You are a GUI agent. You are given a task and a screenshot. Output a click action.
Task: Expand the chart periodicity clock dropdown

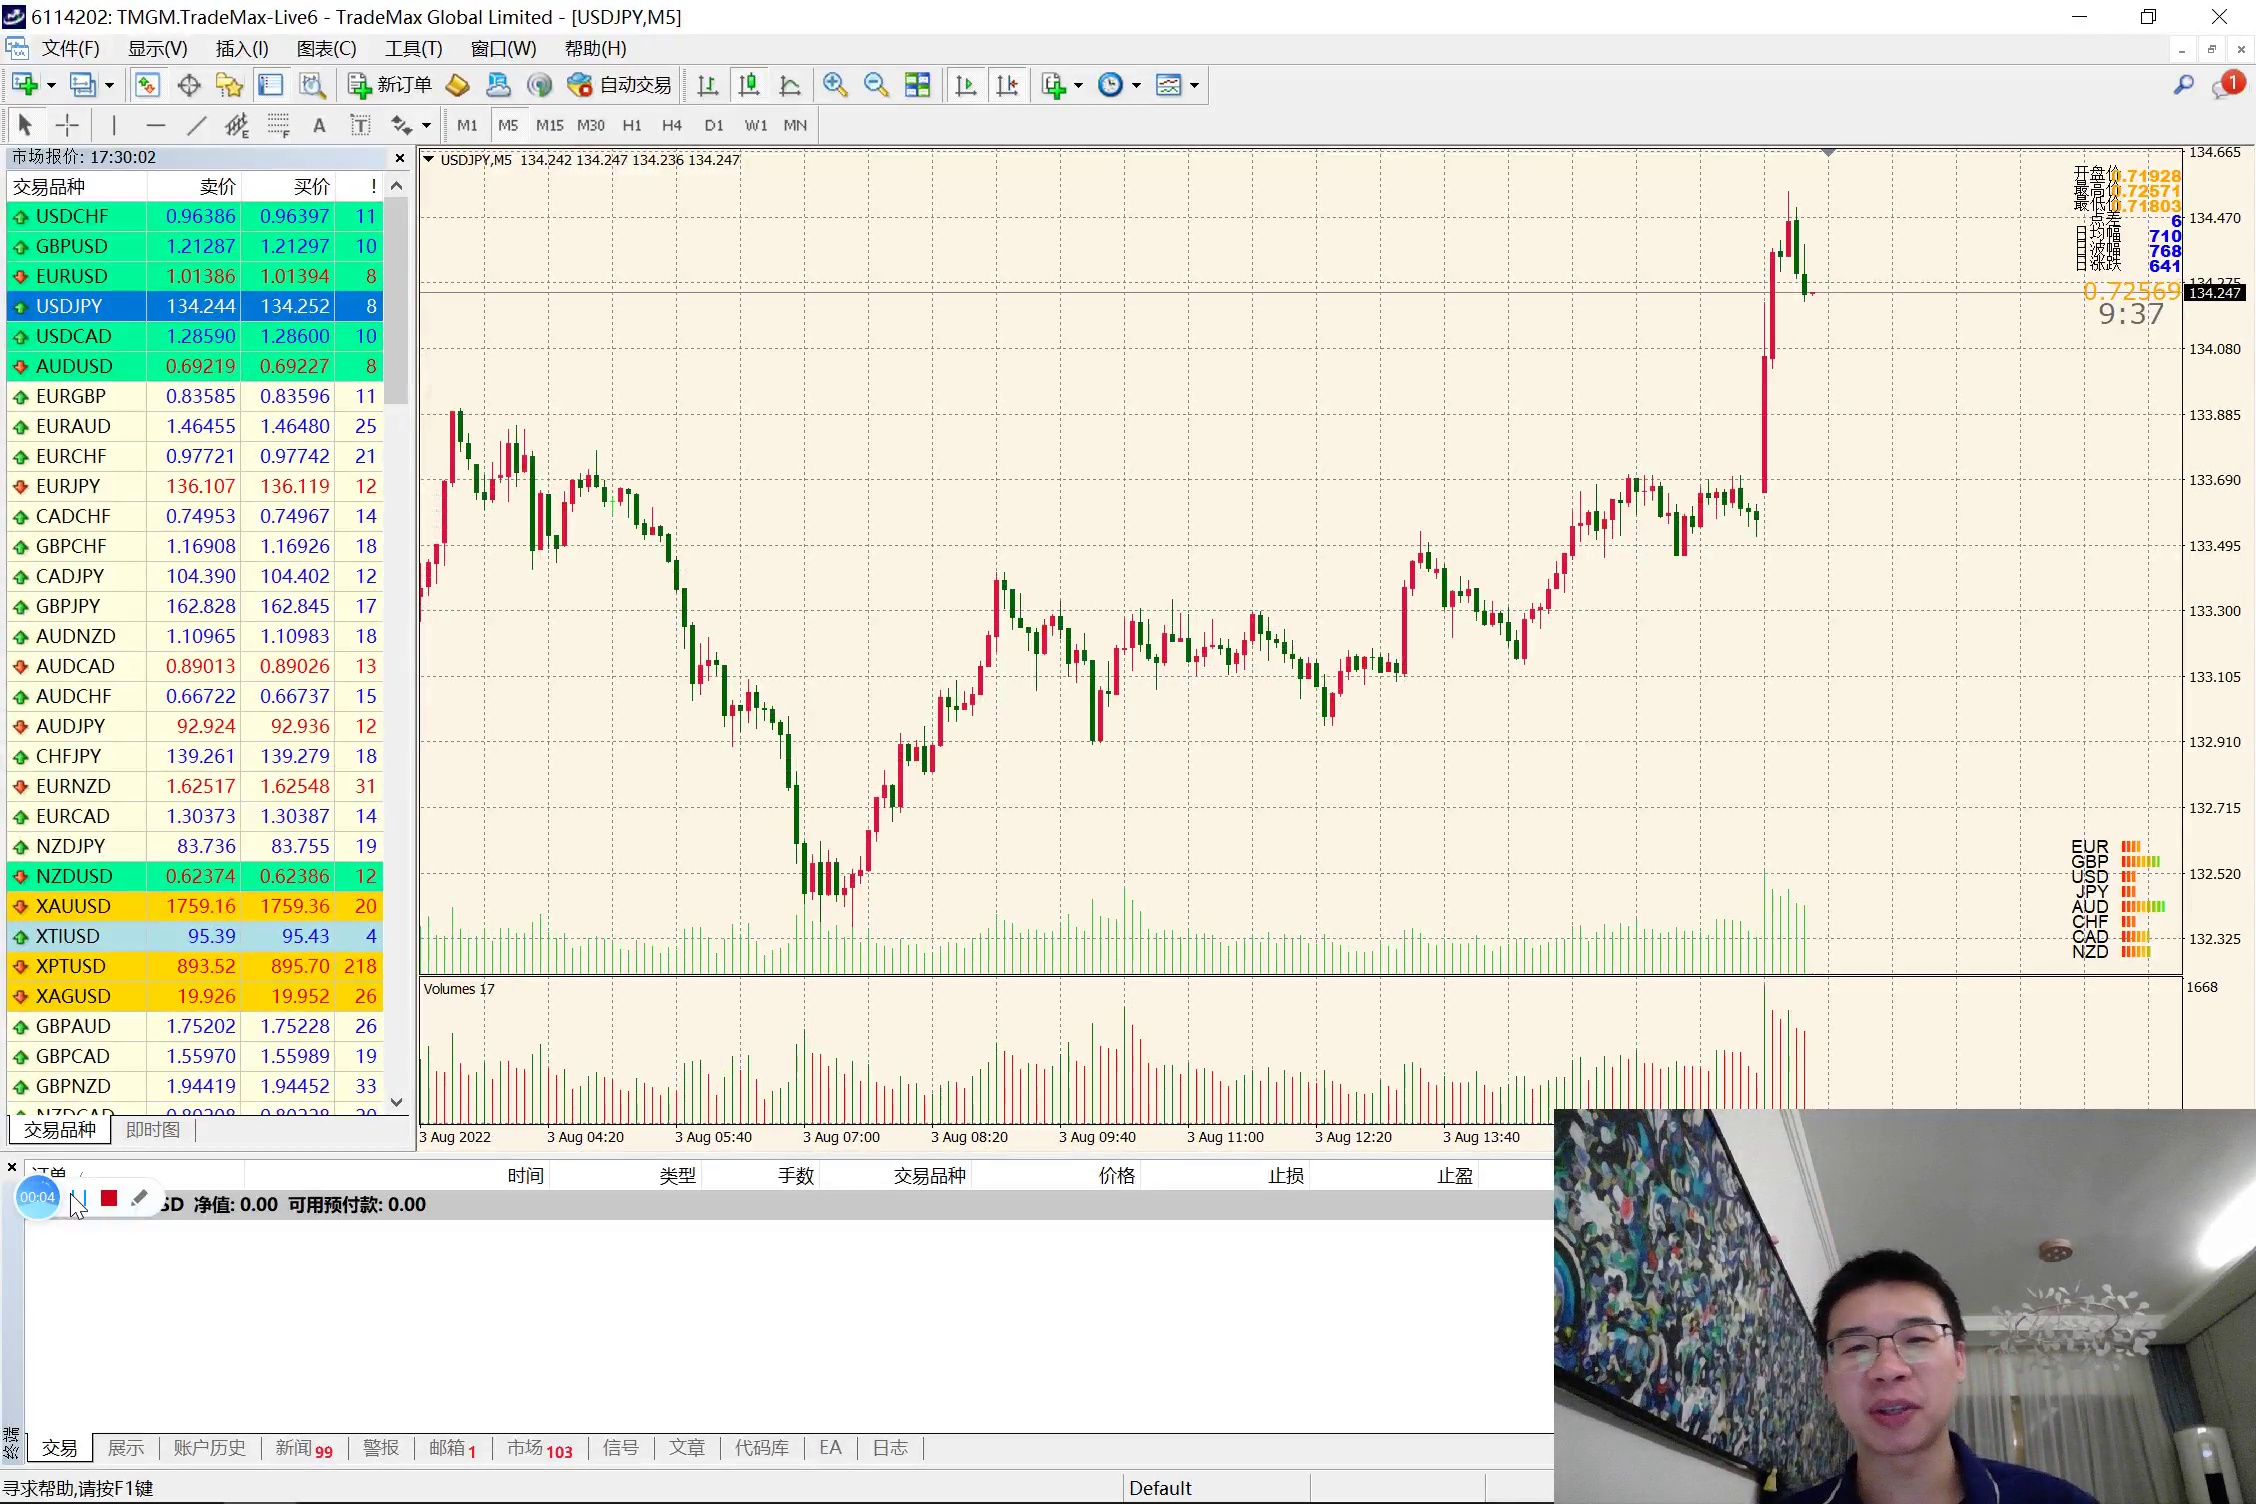(x=1136, y=85)
